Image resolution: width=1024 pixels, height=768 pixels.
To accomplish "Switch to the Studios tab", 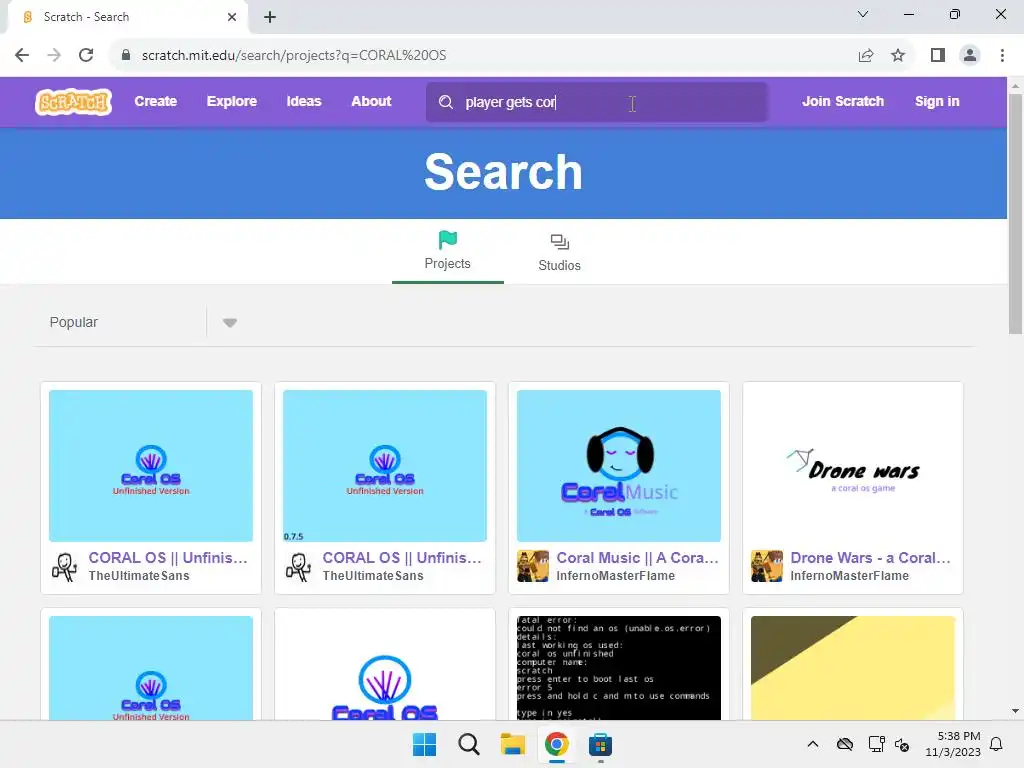I will pos(560,252).
